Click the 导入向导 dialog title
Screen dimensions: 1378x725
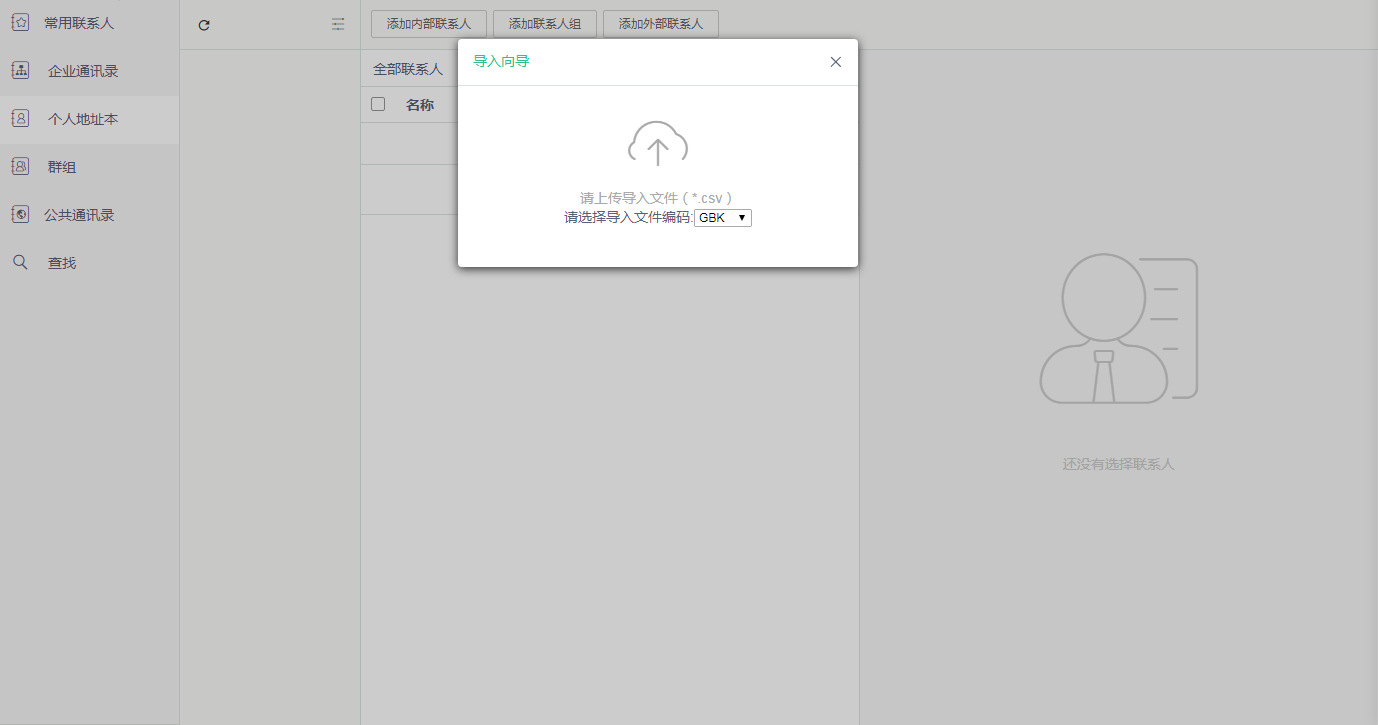tap(501, 62)
